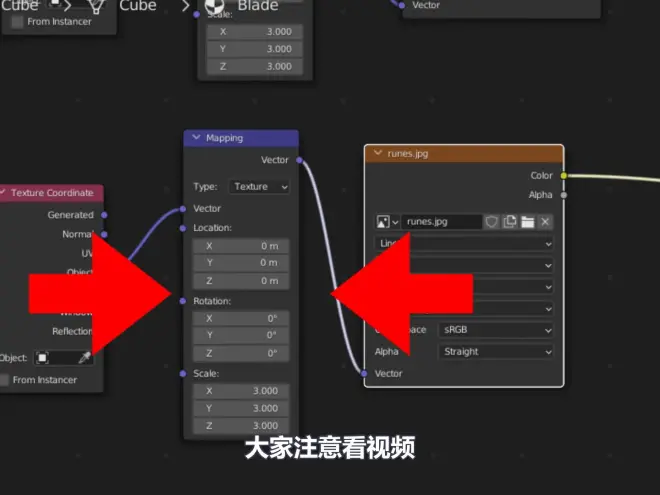Open the Alpha Straight dropdown
This screenshot has width=660, height=495.
[495, 351]
